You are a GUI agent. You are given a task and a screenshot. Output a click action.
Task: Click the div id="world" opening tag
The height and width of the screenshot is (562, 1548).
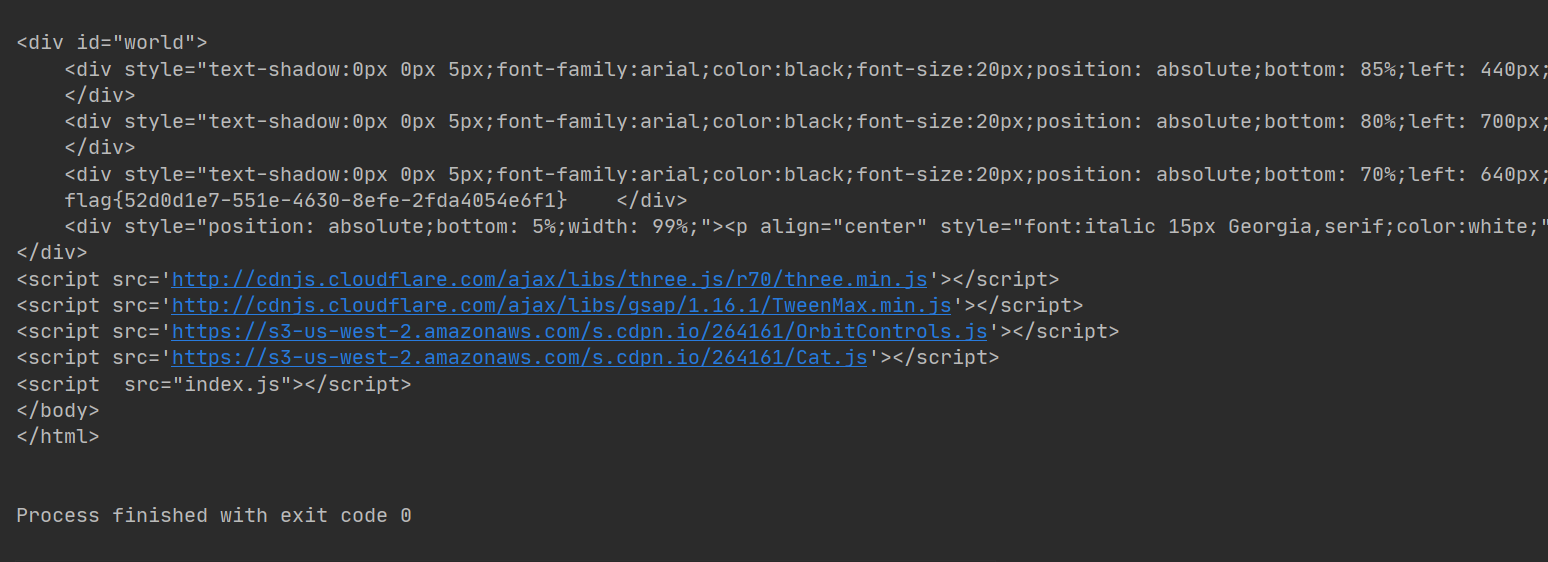pyautogui.click(x=112, y=43)
